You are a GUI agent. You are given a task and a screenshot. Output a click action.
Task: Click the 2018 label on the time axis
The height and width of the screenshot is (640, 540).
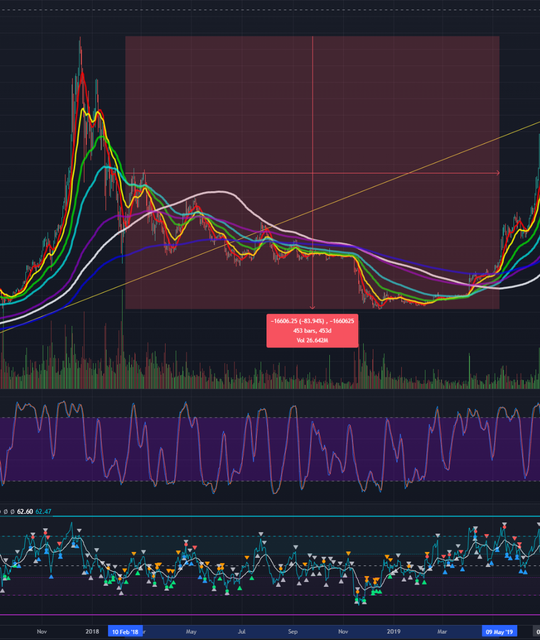coord(92,631)
